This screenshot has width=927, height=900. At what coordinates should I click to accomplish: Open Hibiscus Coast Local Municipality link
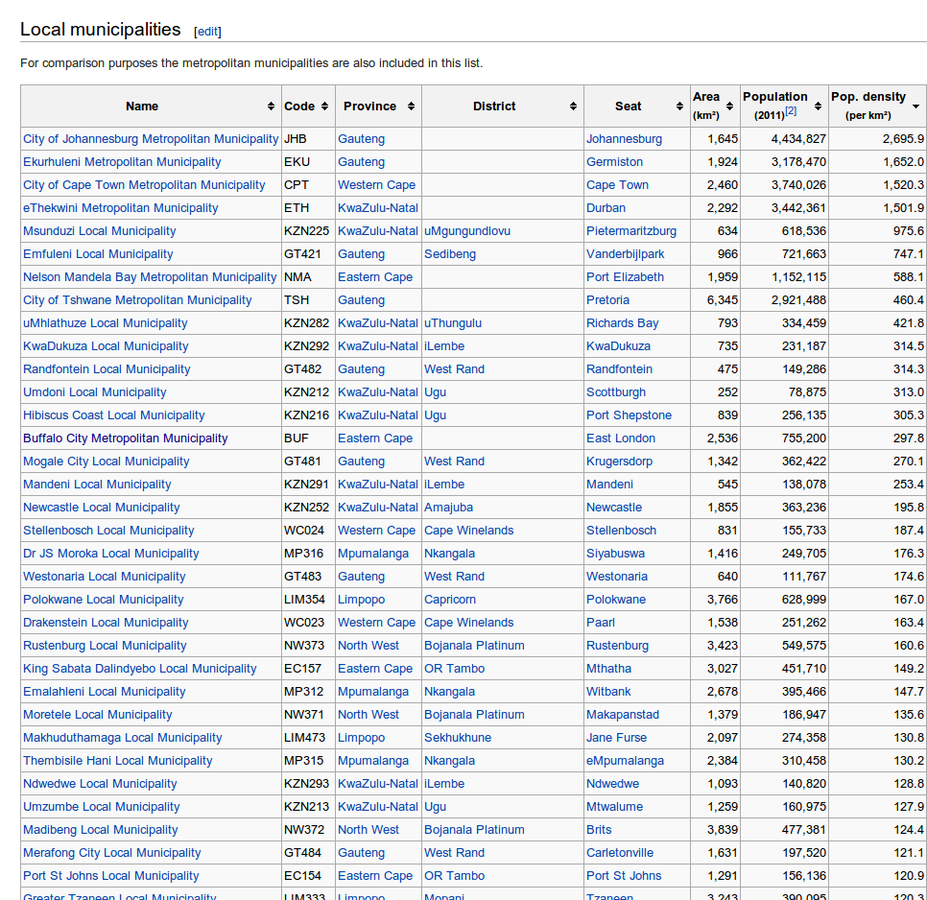(114, 416)
